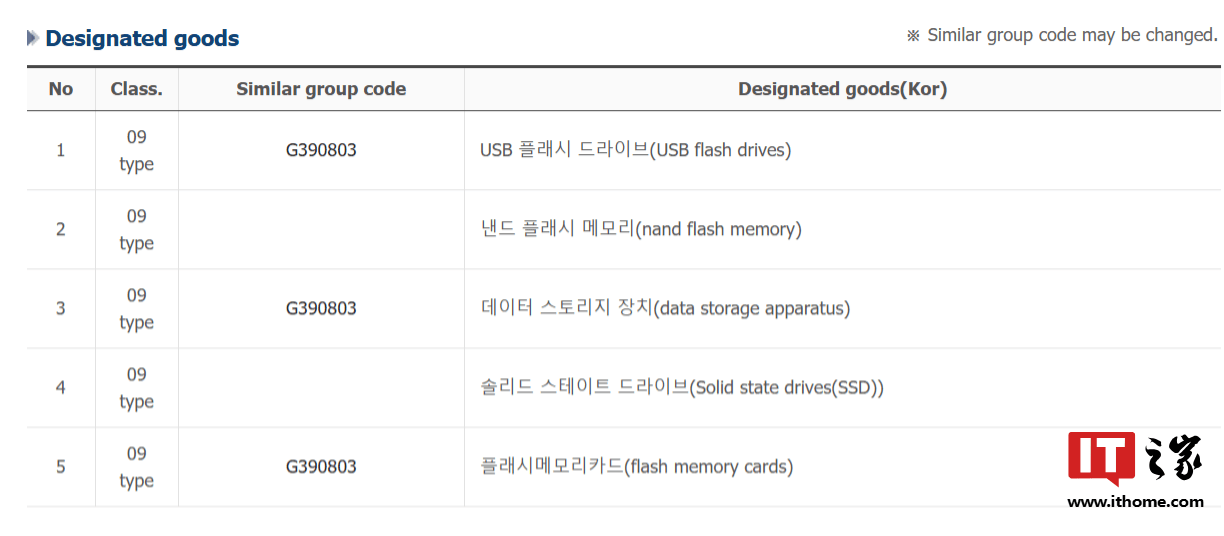1224x536 pixels.
Task: Click G390803 code in row 5
Action: [321, 466]
